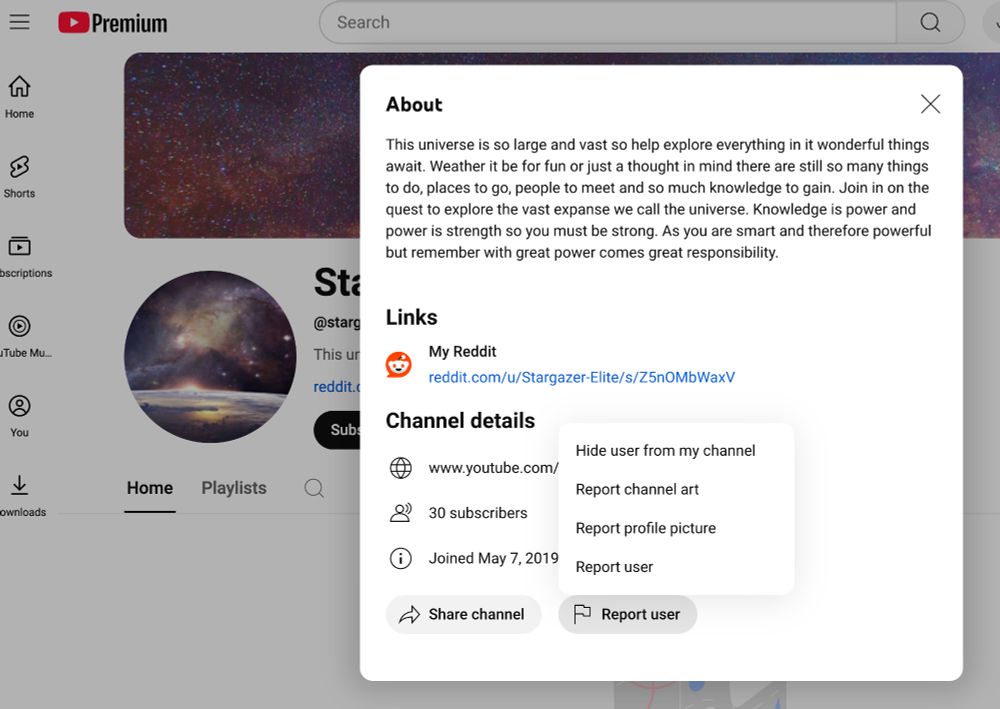Switch to the Playlists tab

pos(234,488)
